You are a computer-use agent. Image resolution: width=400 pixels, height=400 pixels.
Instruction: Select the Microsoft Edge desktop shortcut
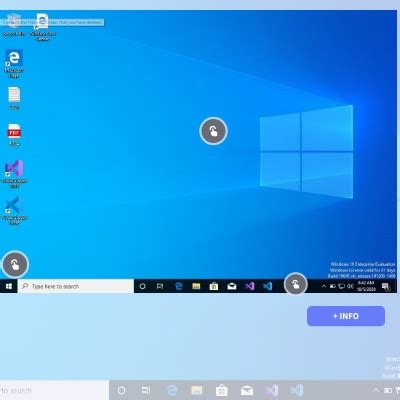coord(14,63)
